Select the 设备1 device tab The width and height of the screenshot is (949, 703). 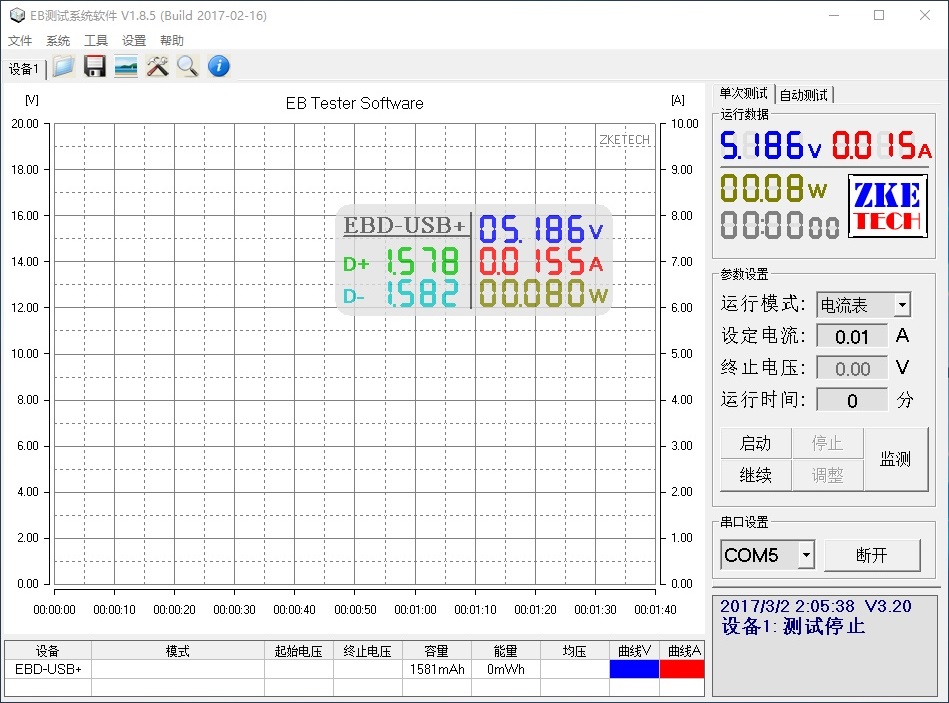pyautogui.click(x=25, y=68)
